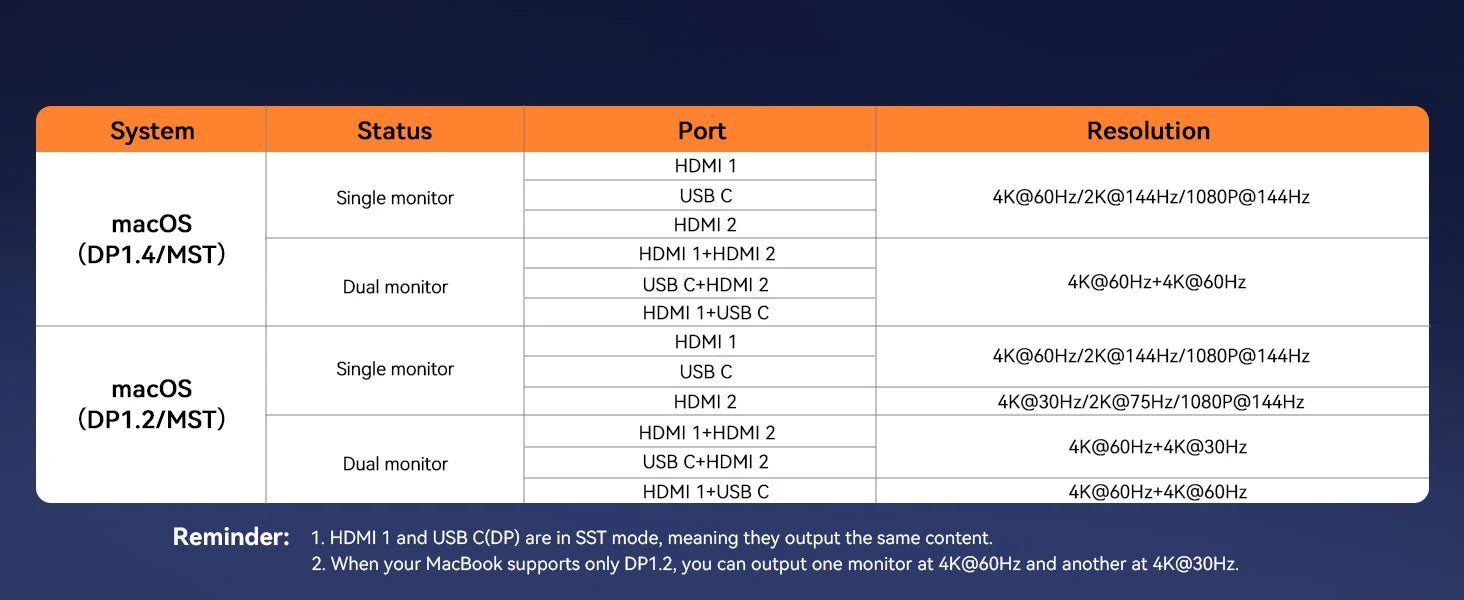Image resolution: width=1464 pixels, height=600 pixels.
Task: Select the 4K@60Hz+4K@30Hz resolution cell
Action: (1157, 447)
